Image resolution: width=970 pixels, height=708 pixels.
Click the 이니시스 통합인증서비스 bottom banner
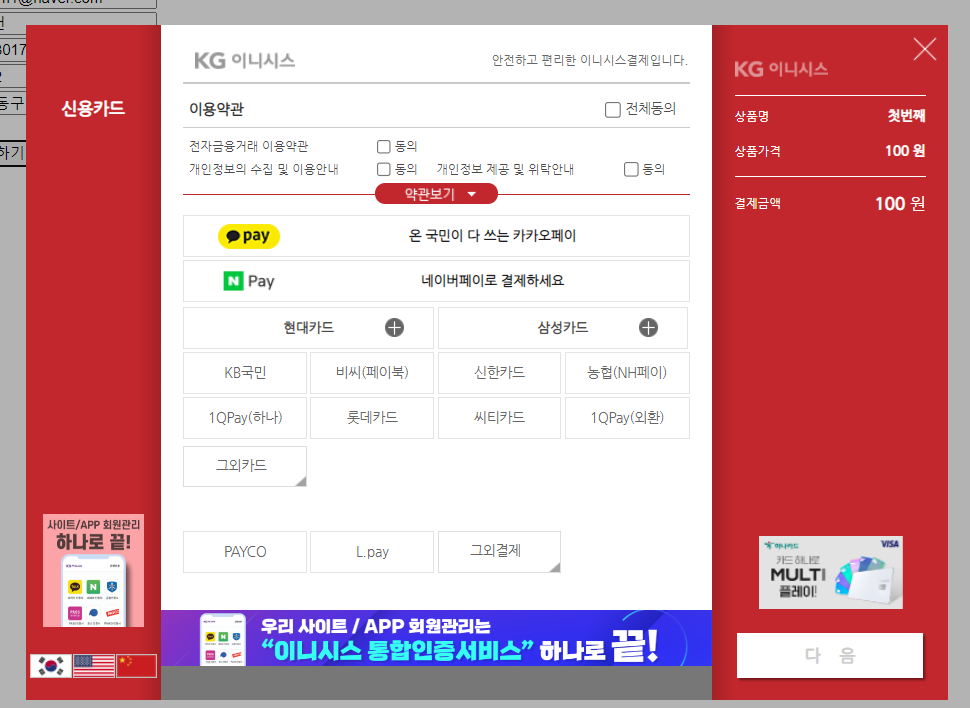436,638
